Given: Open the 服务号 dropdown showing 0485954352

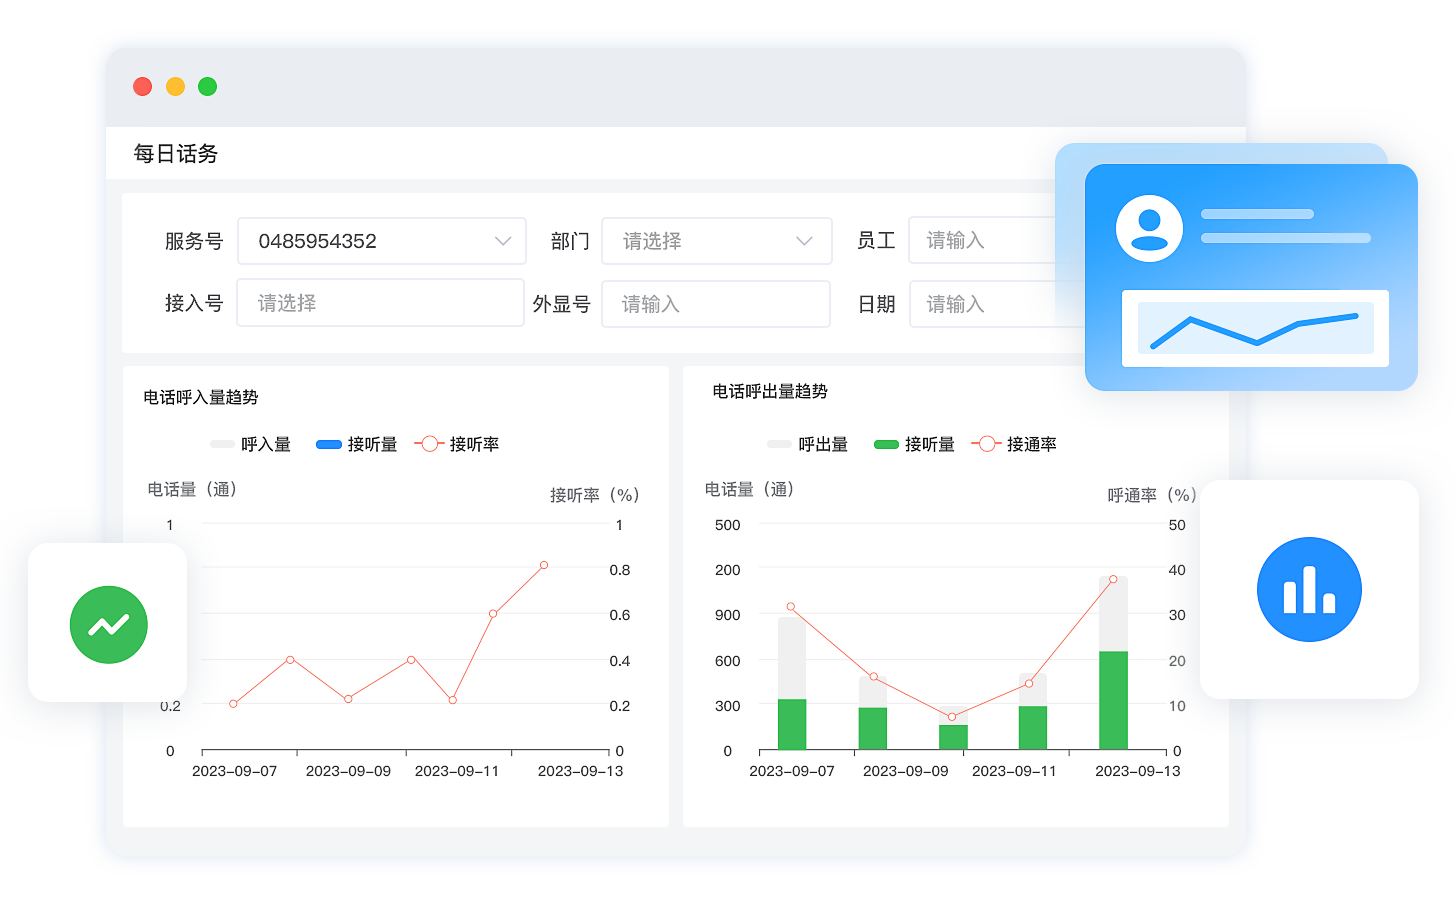Looking at the screenshot, I should pyautogui.click(x=382, y=241).
